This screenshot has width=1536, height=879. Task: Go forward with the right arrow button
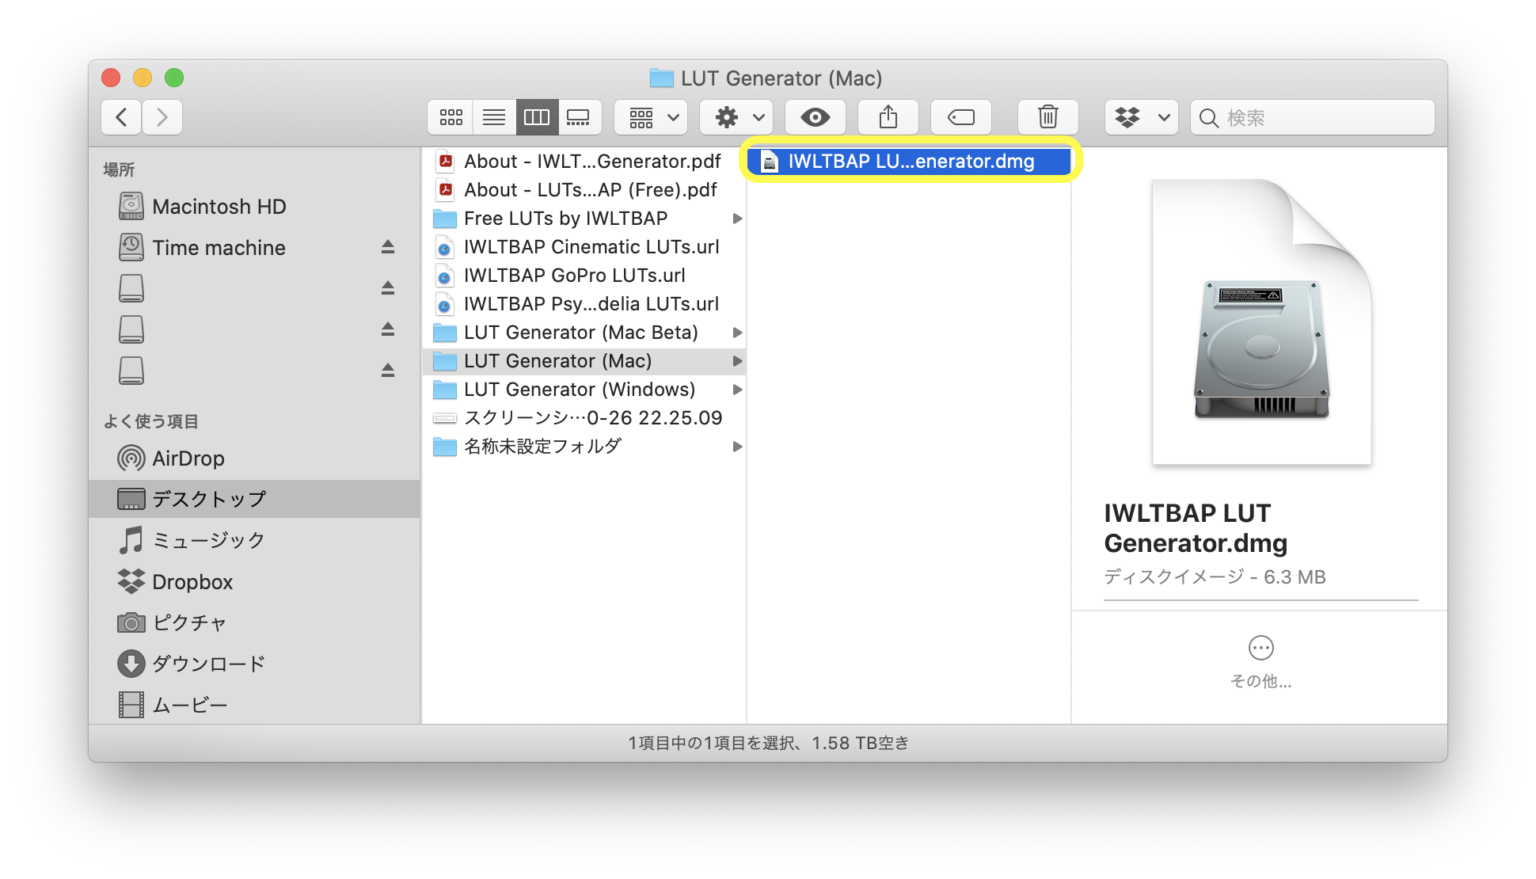click(162, 117)
